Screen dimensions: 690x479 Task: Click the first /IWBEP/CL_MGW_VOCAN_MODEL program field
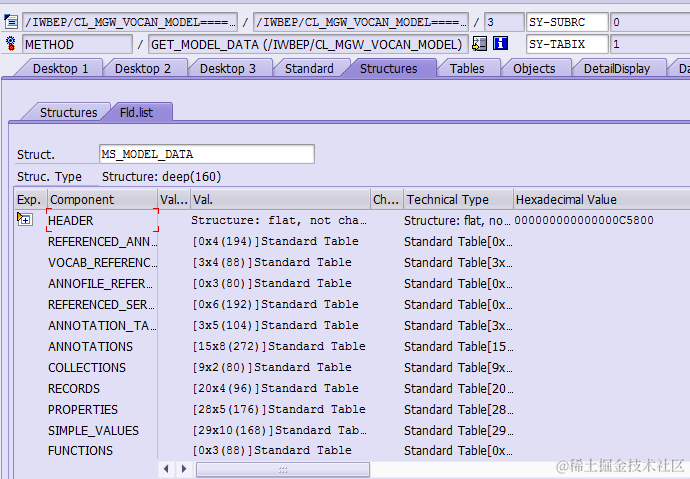coord(130,22)
